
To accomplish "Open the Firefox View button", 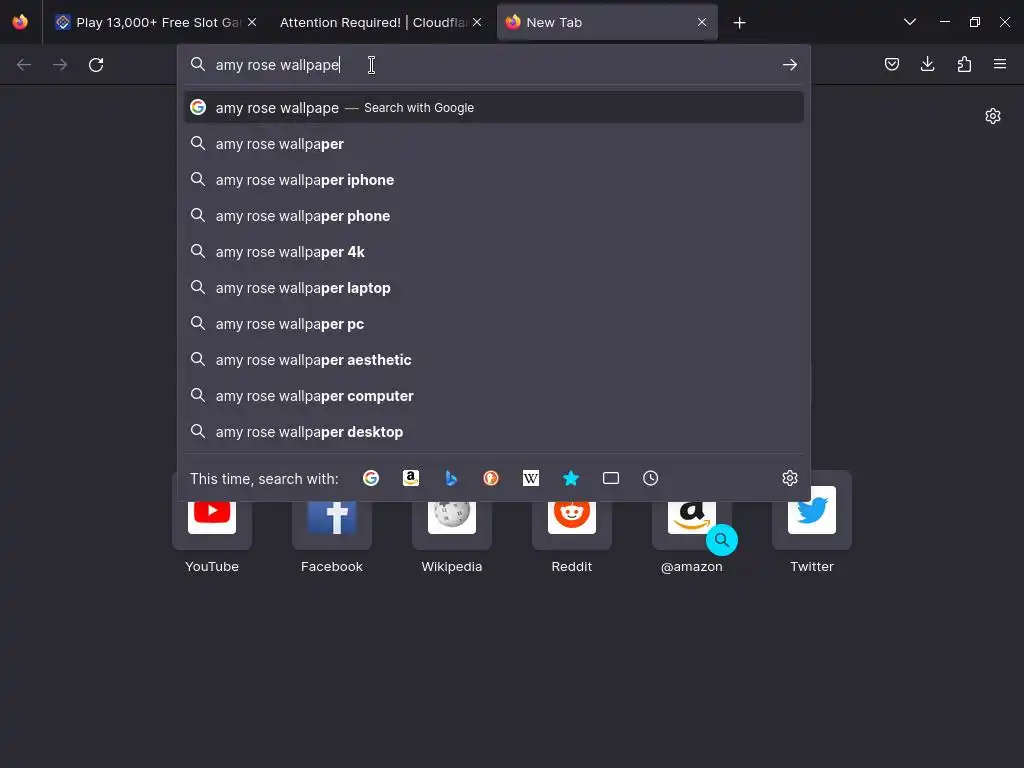I will (x=20, y=22).
